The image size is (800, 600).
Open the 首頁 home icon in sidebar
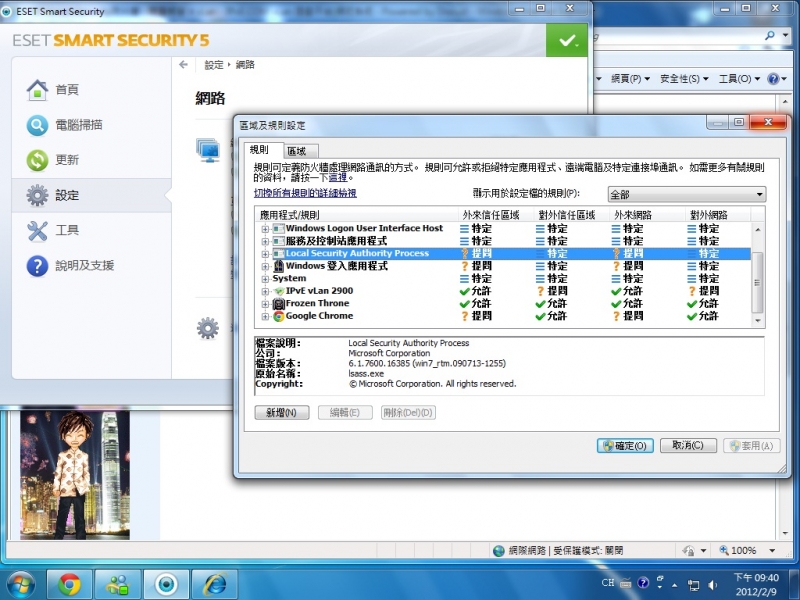37,90
